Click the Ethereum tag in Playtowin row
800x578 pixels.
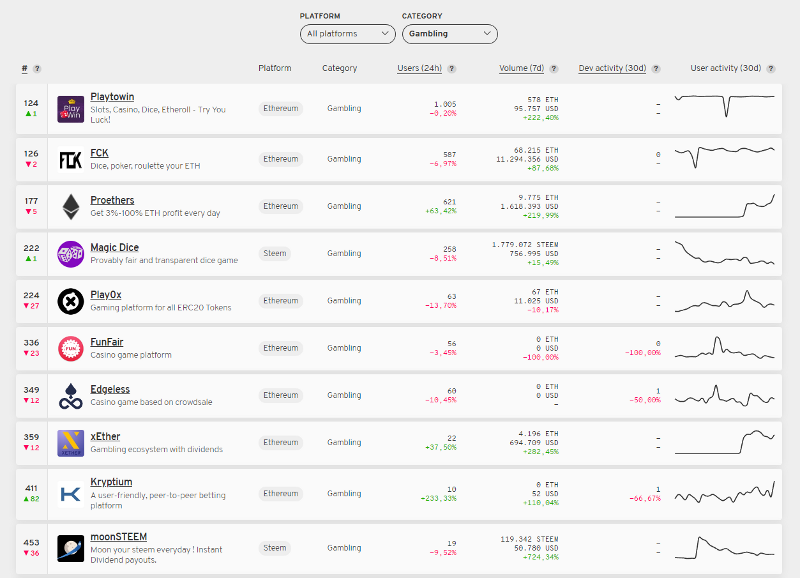(x=281, y=109)
